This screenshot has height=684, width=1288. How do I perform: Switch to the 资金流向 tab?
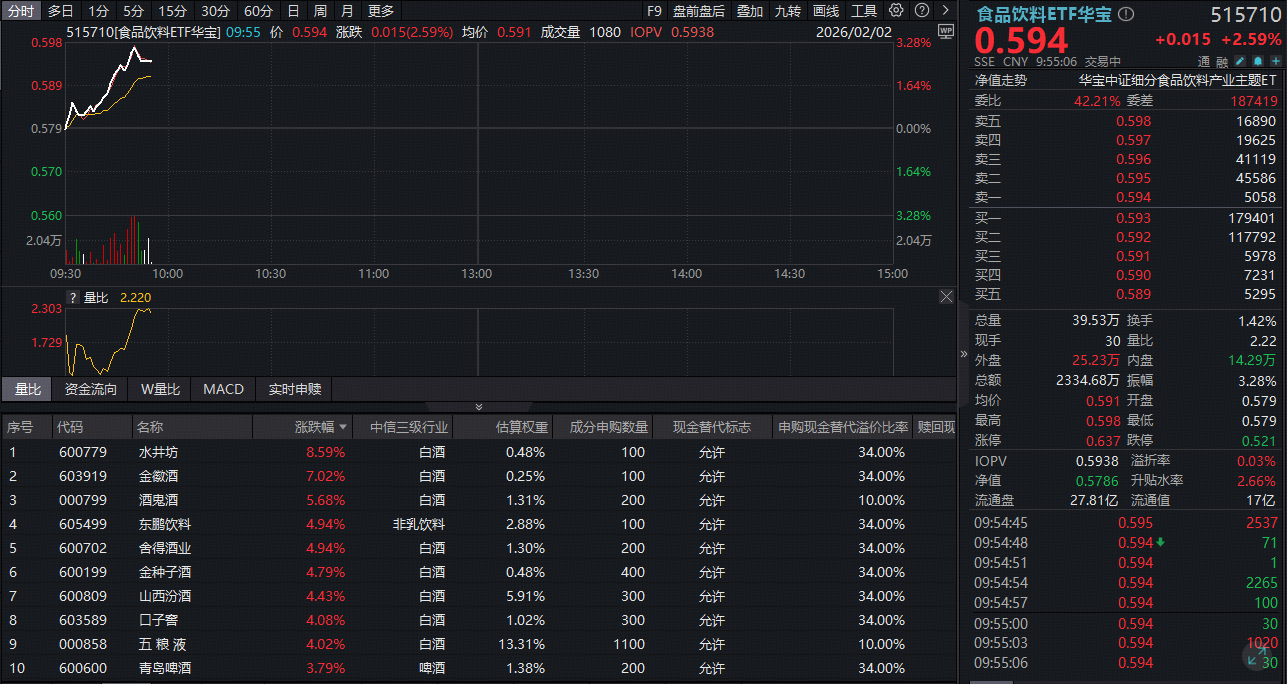click(x=91, y=389)
